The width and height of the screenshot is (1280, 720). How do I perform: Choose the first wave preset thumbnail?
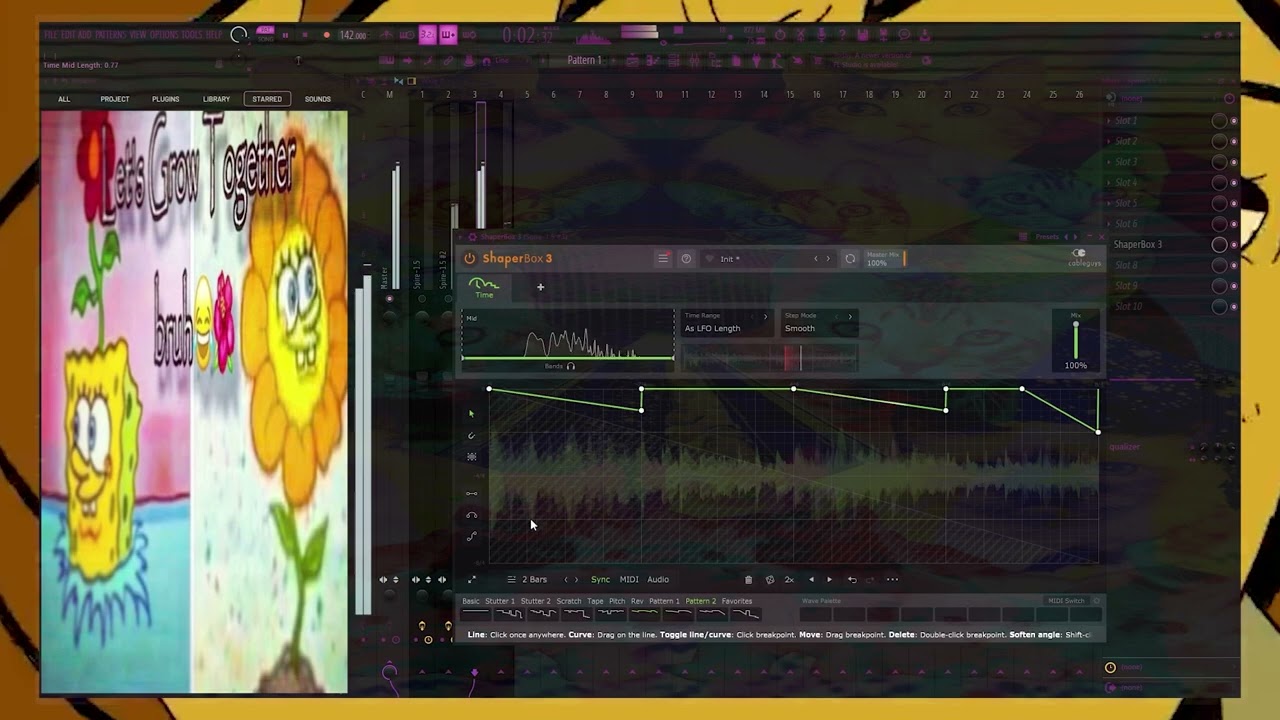click(x=476, y=613)
